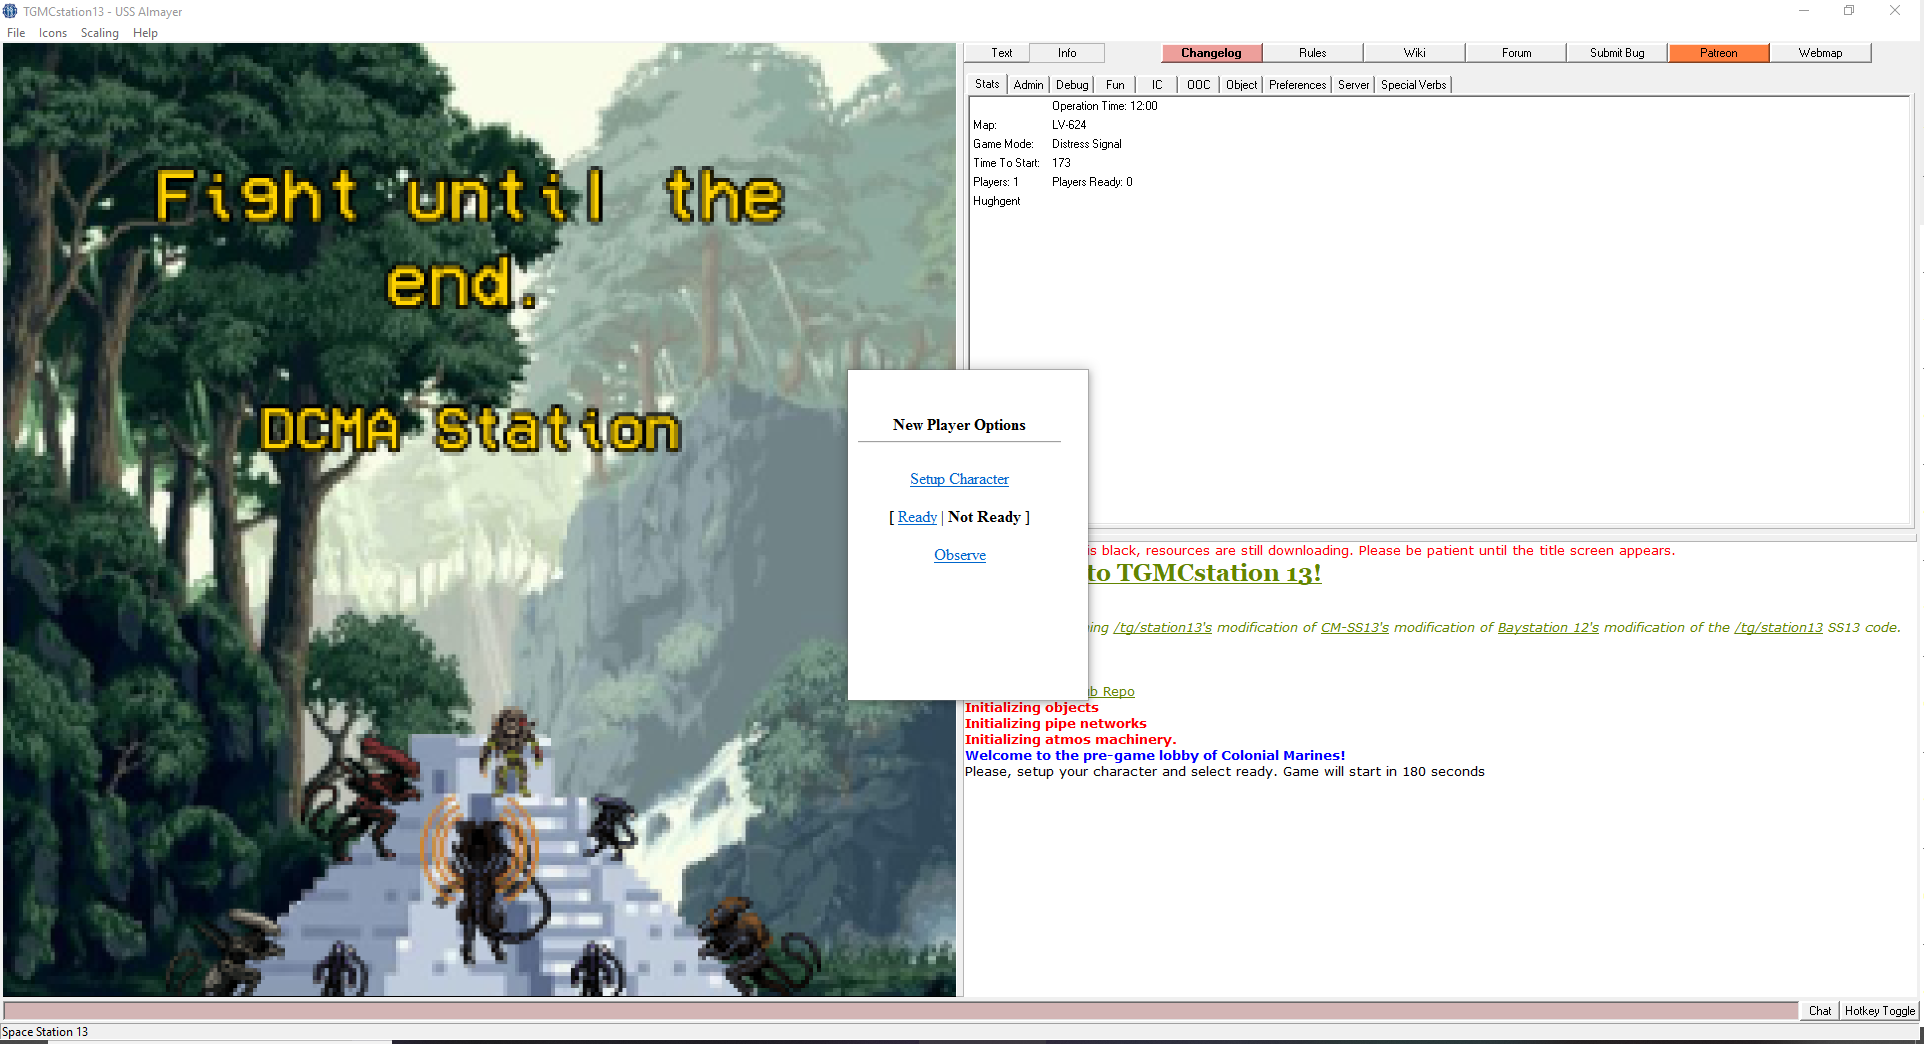Open the CM-SS13's link
The width and height of the screenshot is (1924, 1044).
pyautogui.click(x=1355, y=628)
